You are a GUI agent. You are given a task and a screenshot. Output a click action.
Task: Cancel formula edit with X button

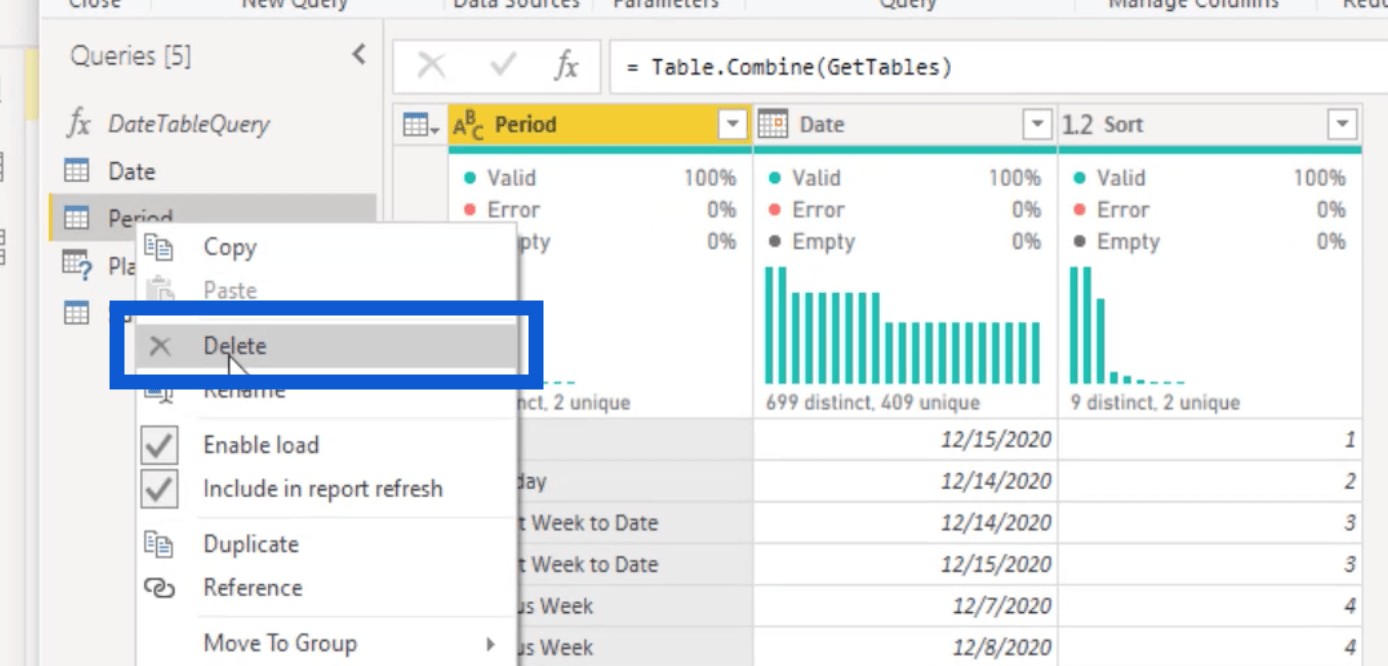(431, 66)
